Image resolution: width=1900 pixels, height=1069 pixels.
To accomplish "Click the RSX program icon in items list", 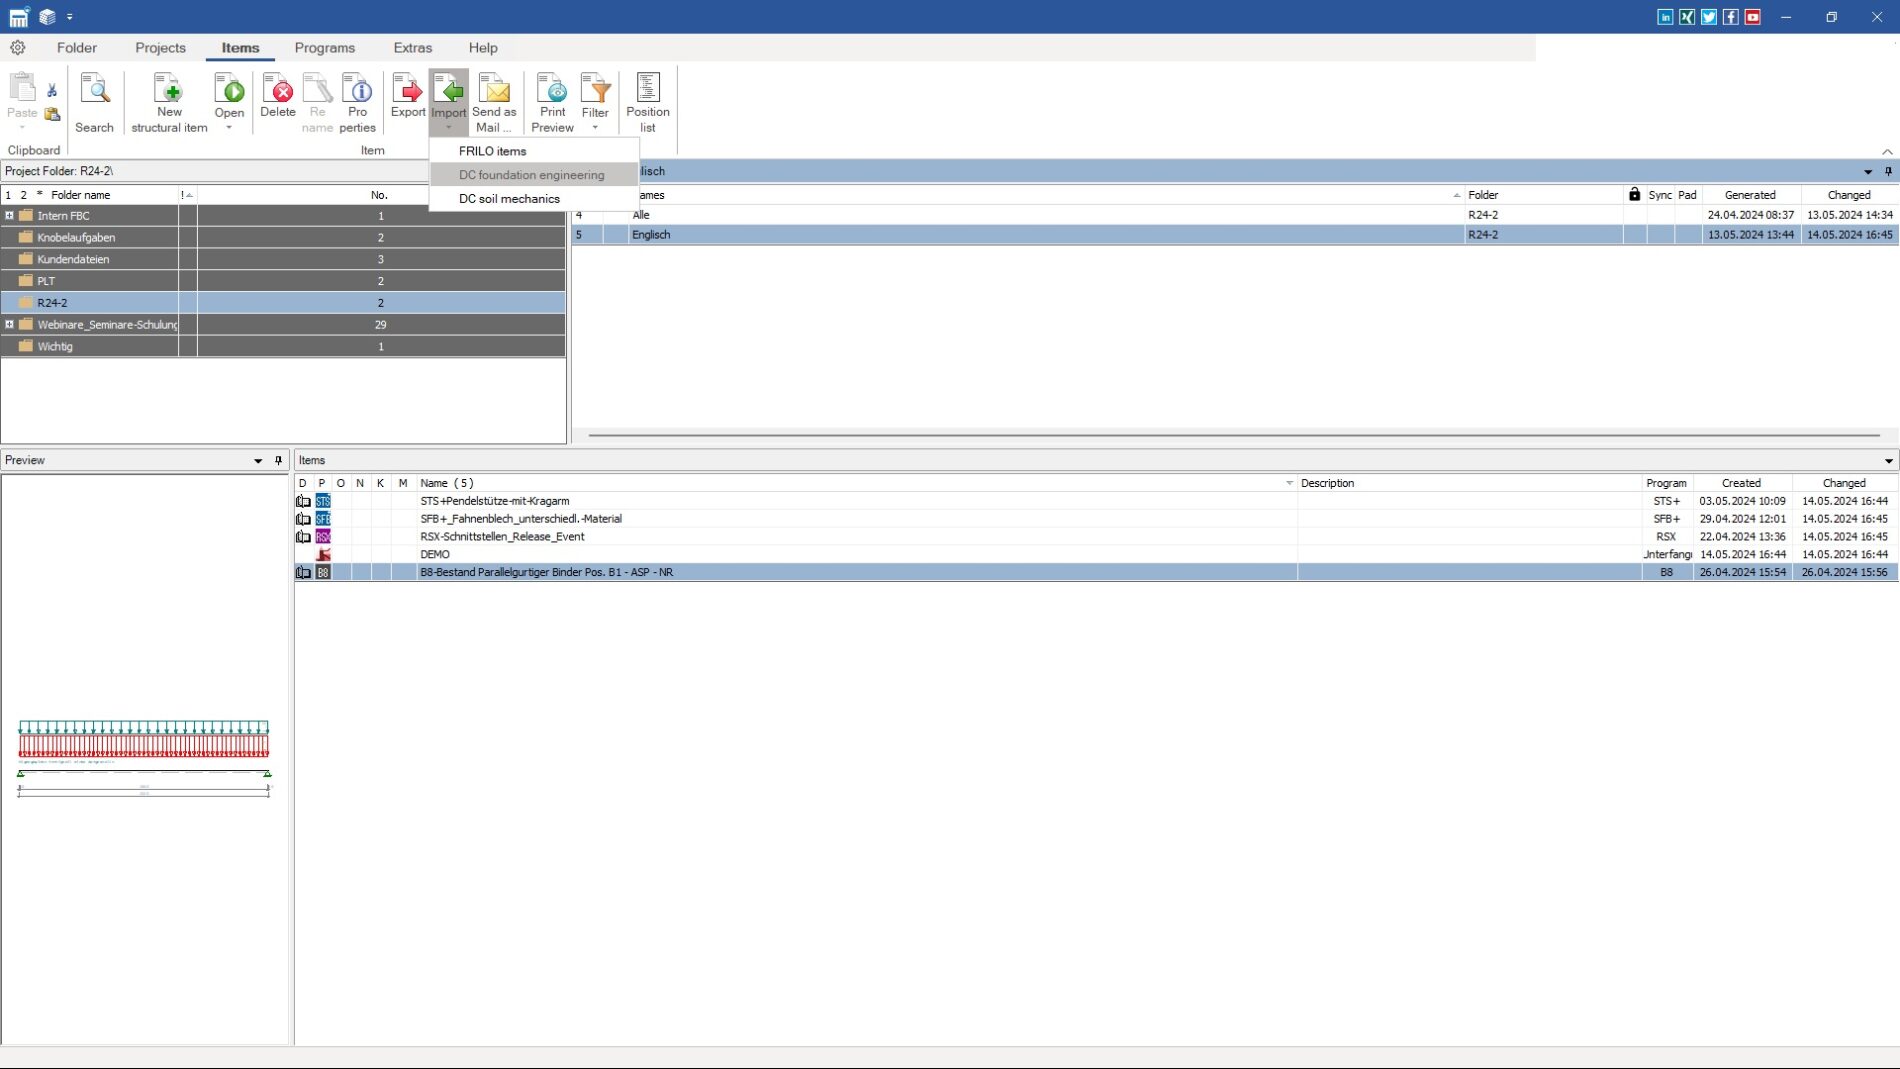I will coord(323,537).
